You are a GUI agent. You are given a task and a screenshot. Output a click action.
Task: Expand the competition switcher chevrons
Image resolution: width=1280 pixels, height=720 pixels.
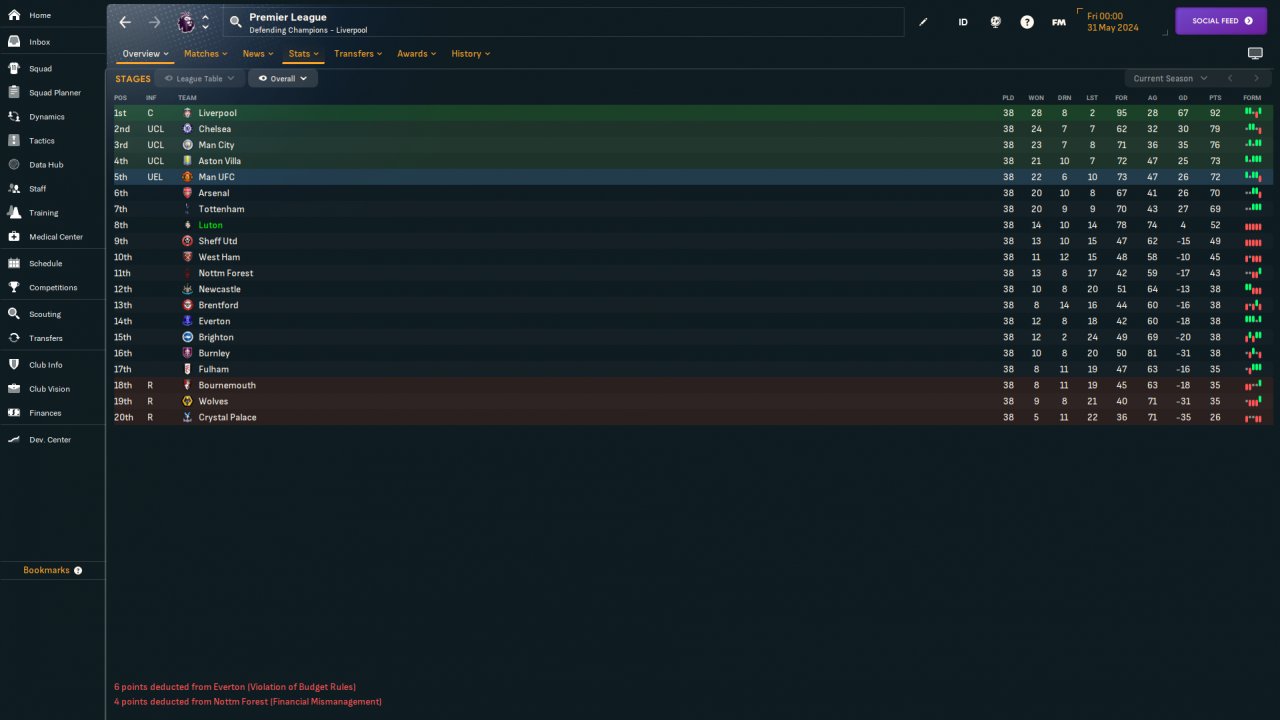[205, 22]
